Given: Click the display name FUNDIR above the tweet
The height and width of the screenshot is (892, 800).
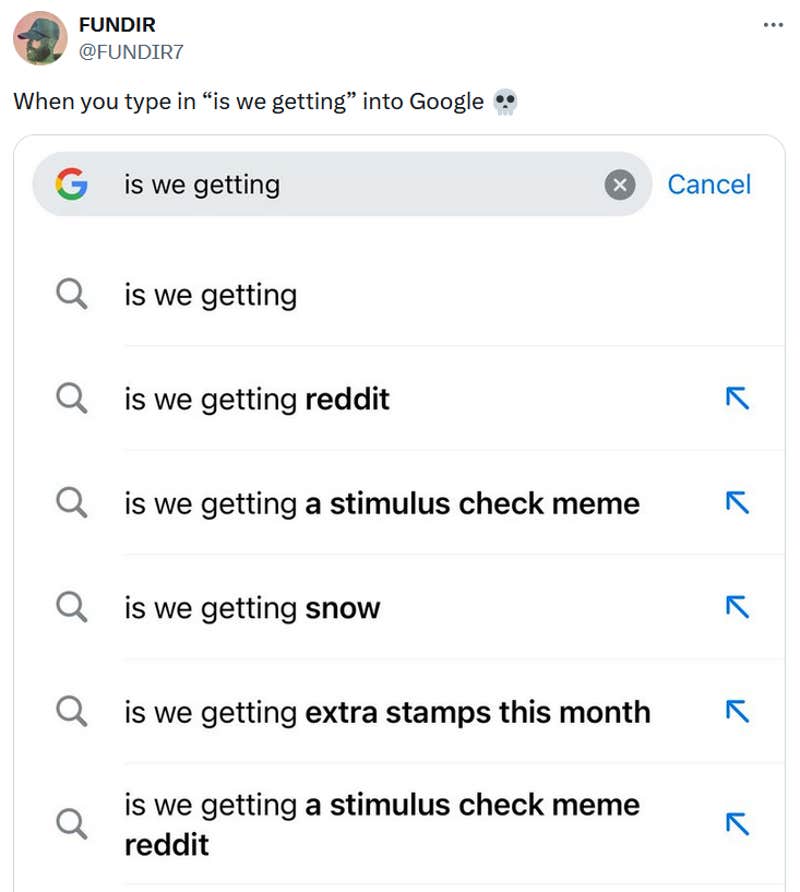Looking at the screenshot, I should click(x=117, y=24).
